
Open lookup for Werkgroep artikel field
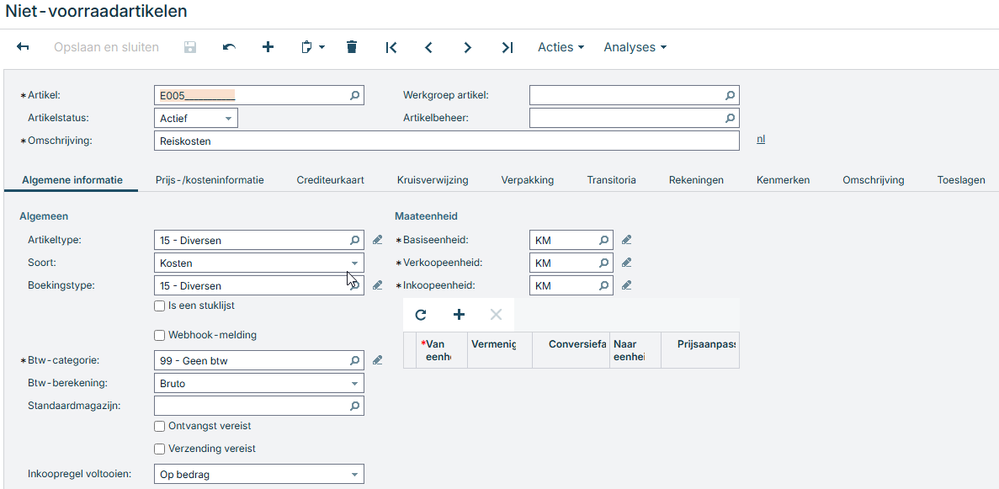(730, 96)
